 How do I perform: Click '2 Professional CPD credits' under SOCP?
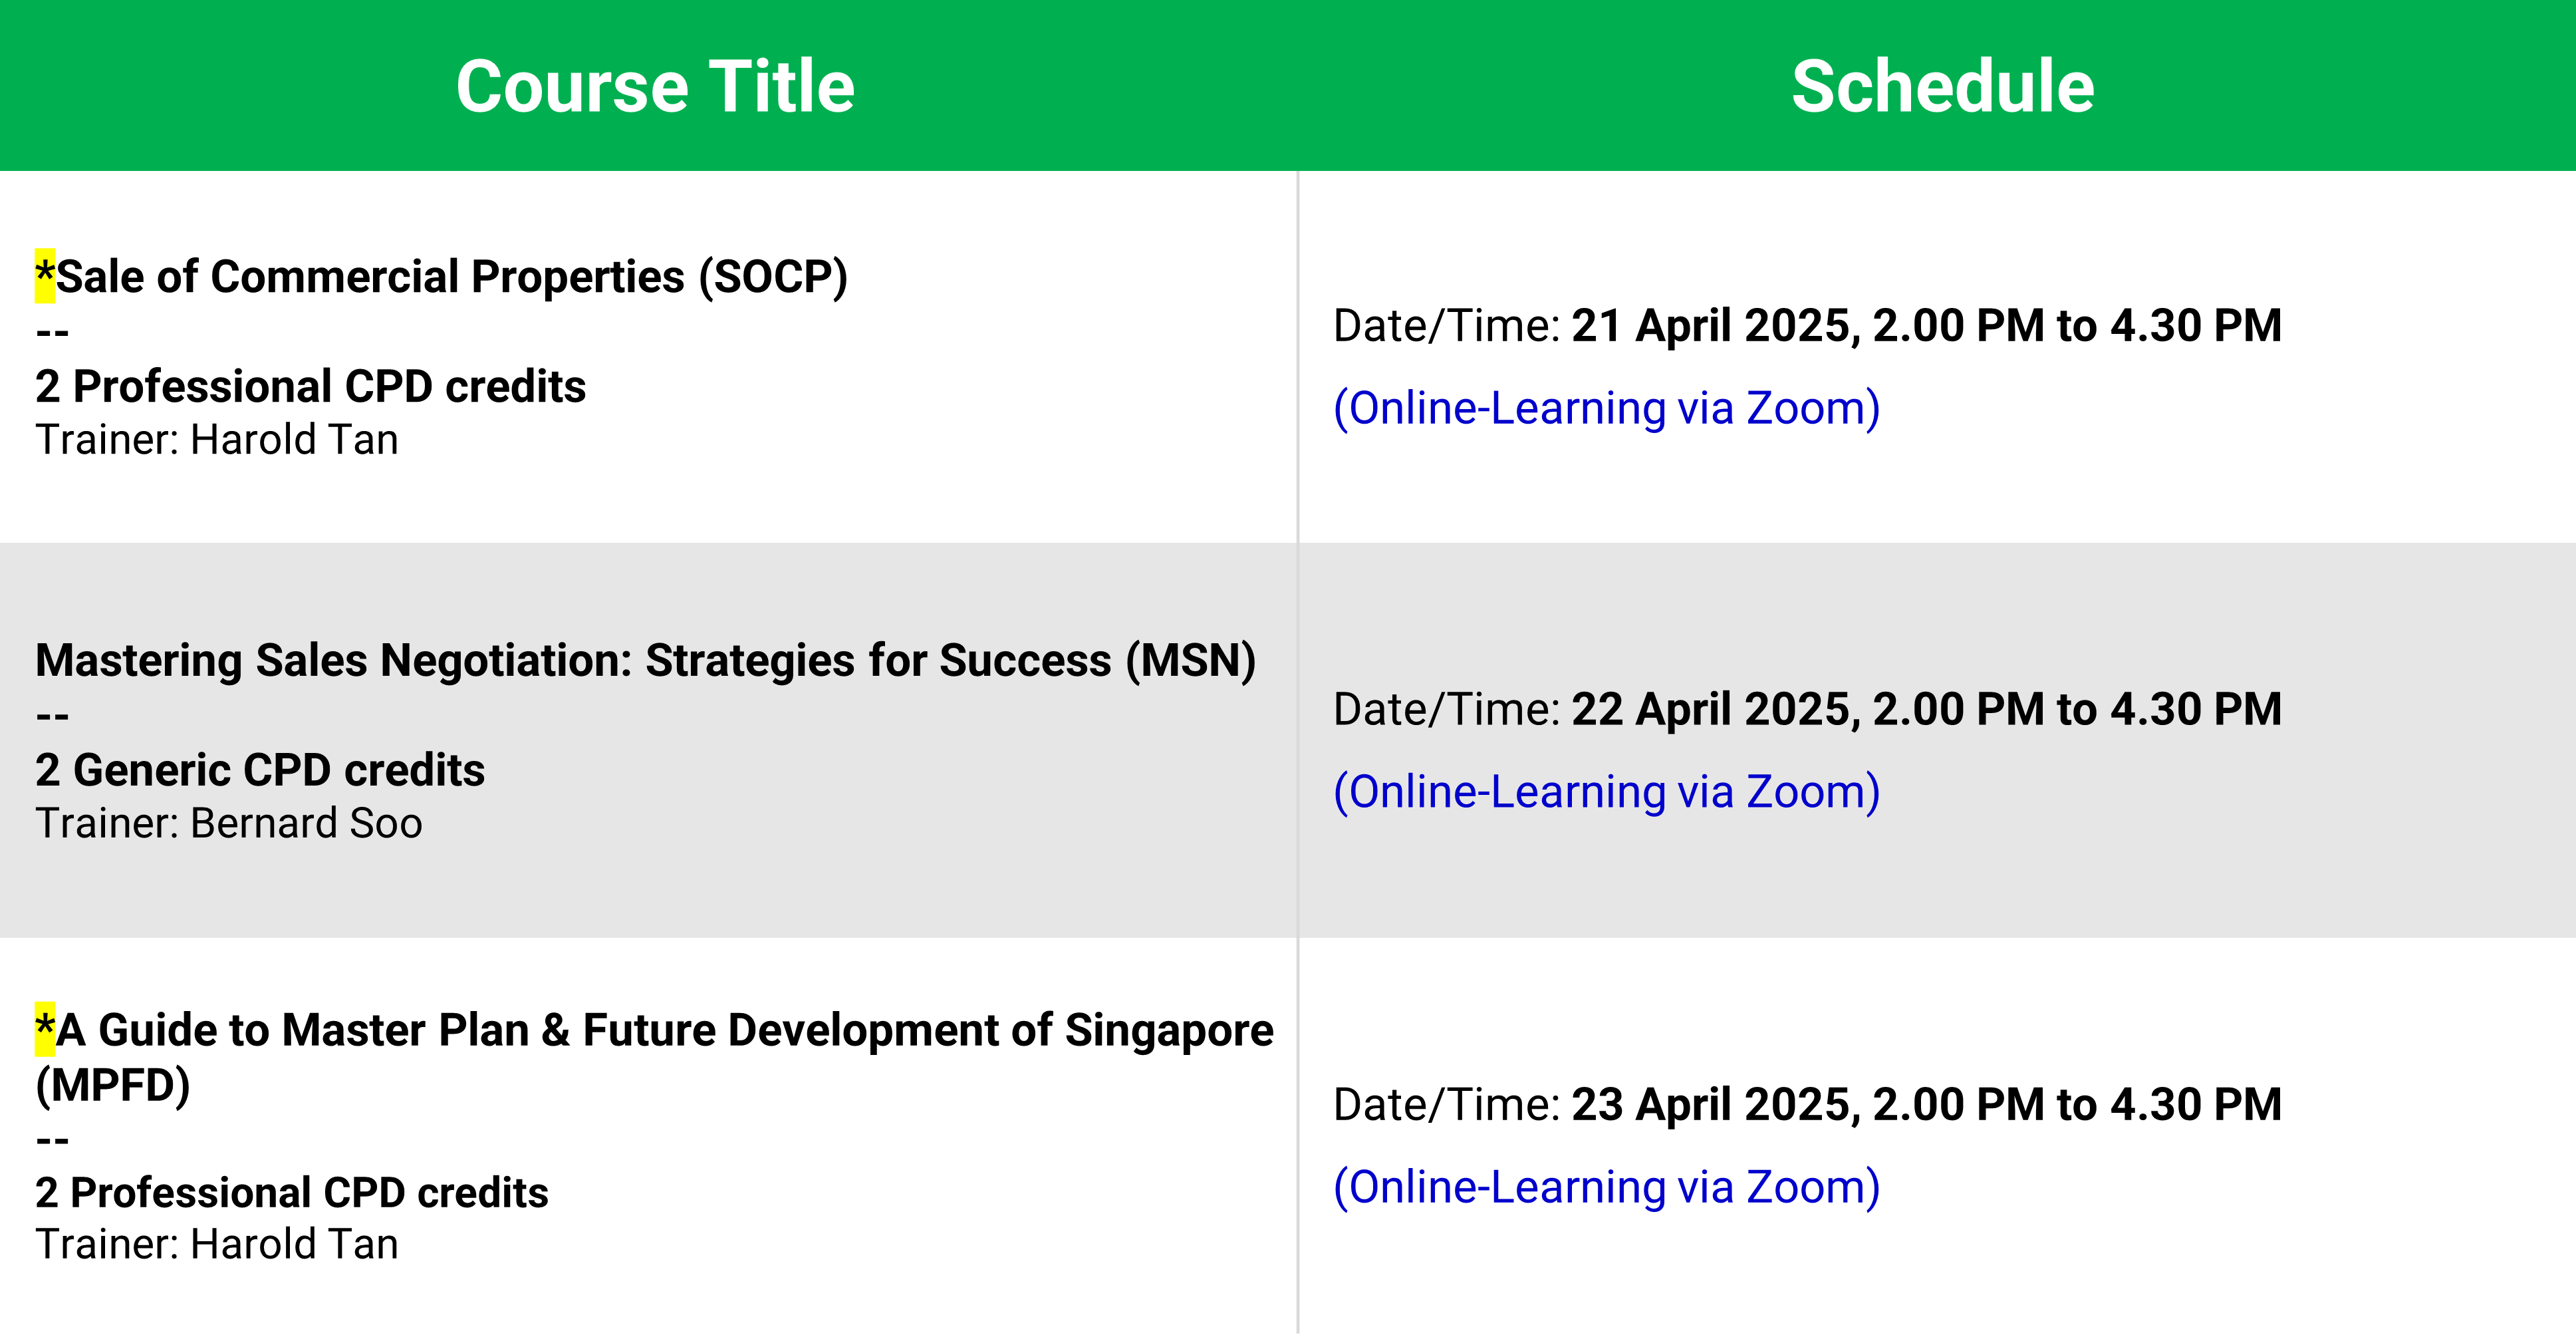tap(310, 386)
